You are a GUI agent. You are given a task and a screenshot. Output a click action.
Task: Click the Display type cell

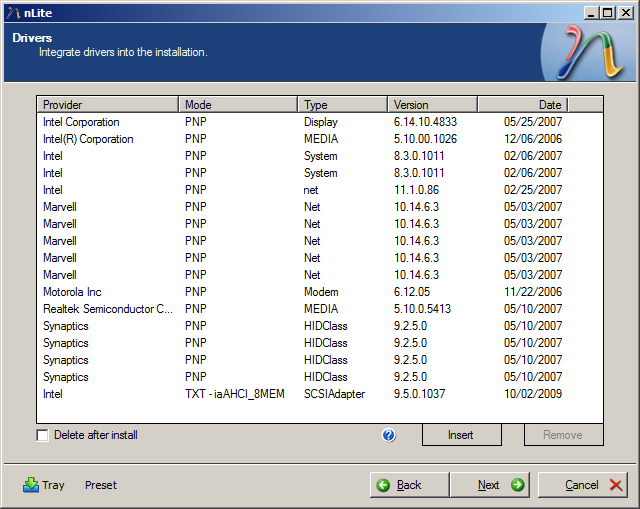[321, 122]
